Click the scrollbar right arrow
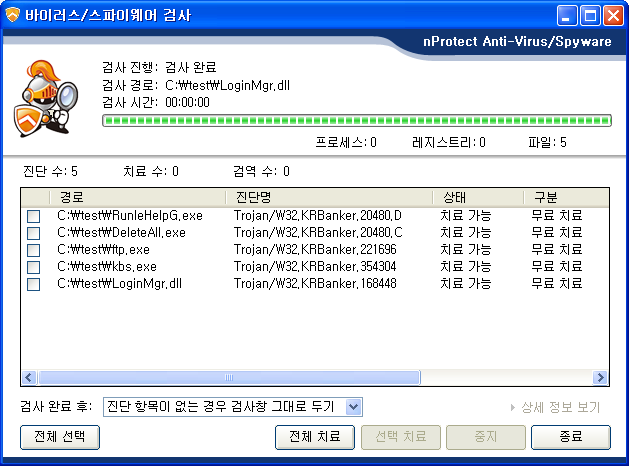629x466 pixels. 601,377
